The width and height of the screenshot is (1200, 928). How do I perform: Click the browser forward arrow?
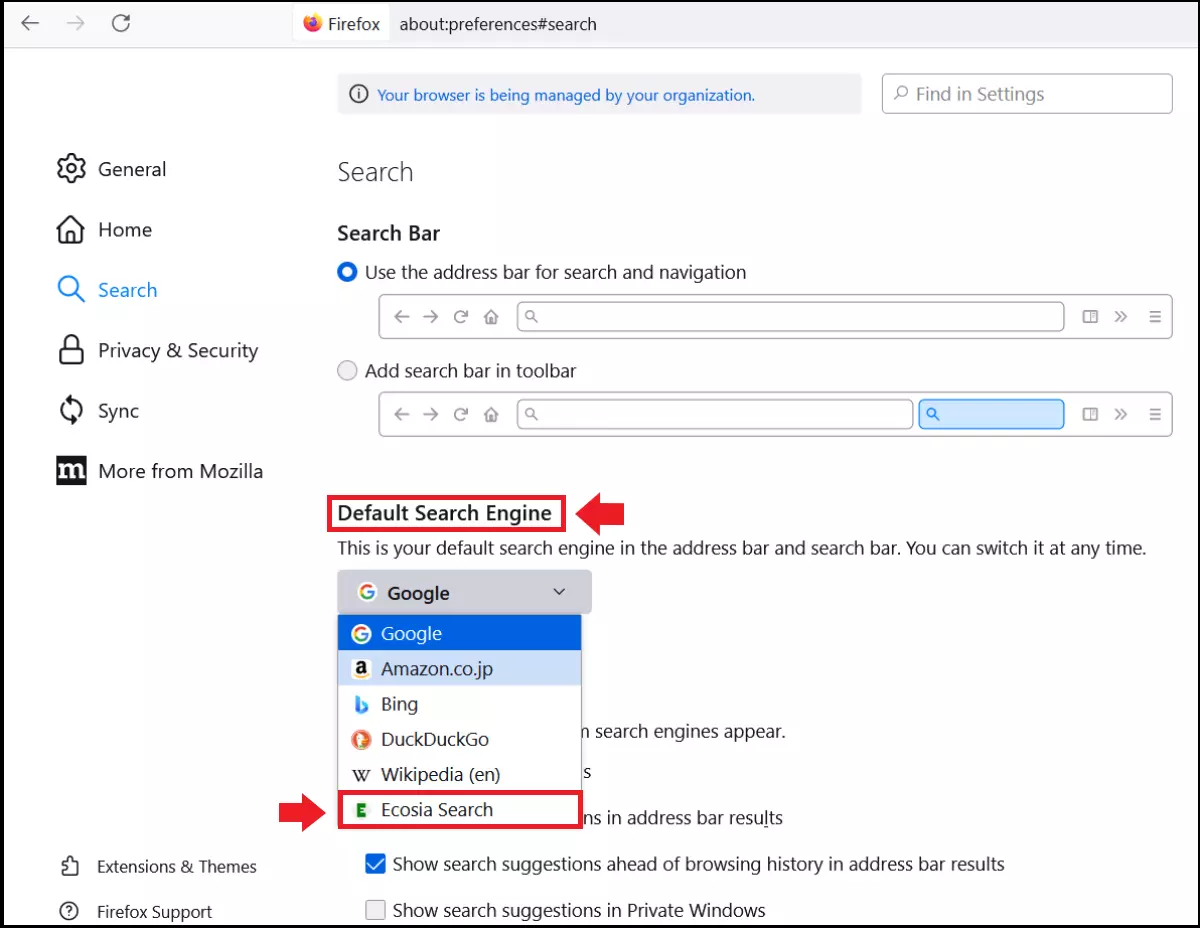click(x=75, y=23)
